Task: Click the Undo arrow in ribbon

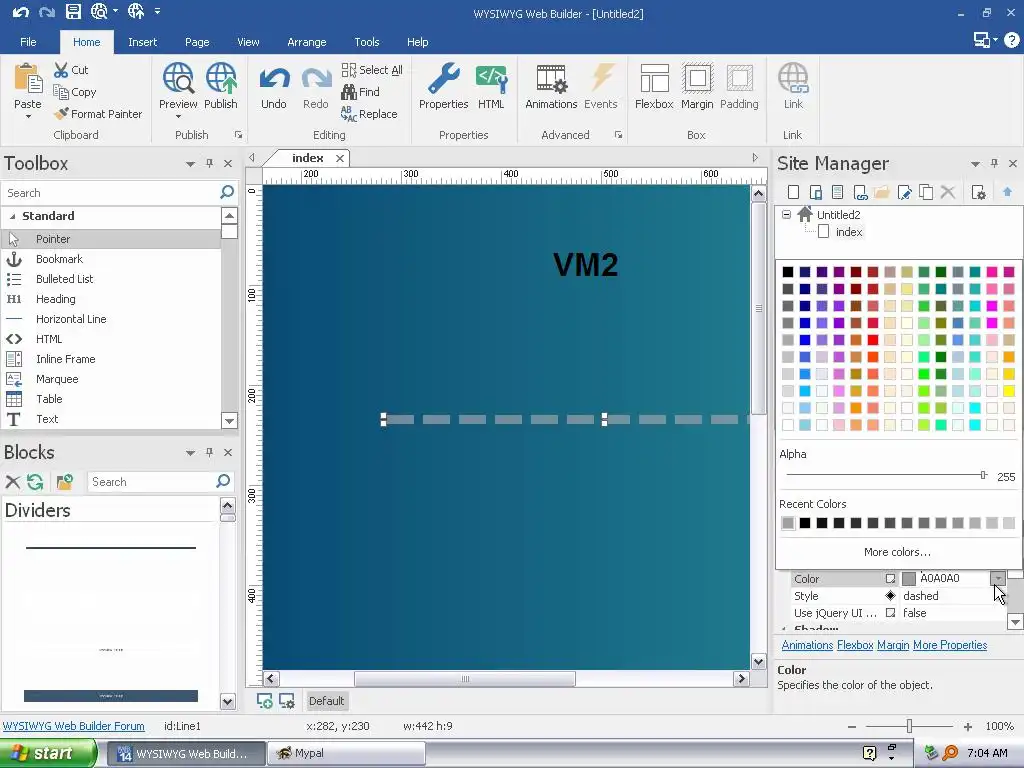Action: (274, 80)
